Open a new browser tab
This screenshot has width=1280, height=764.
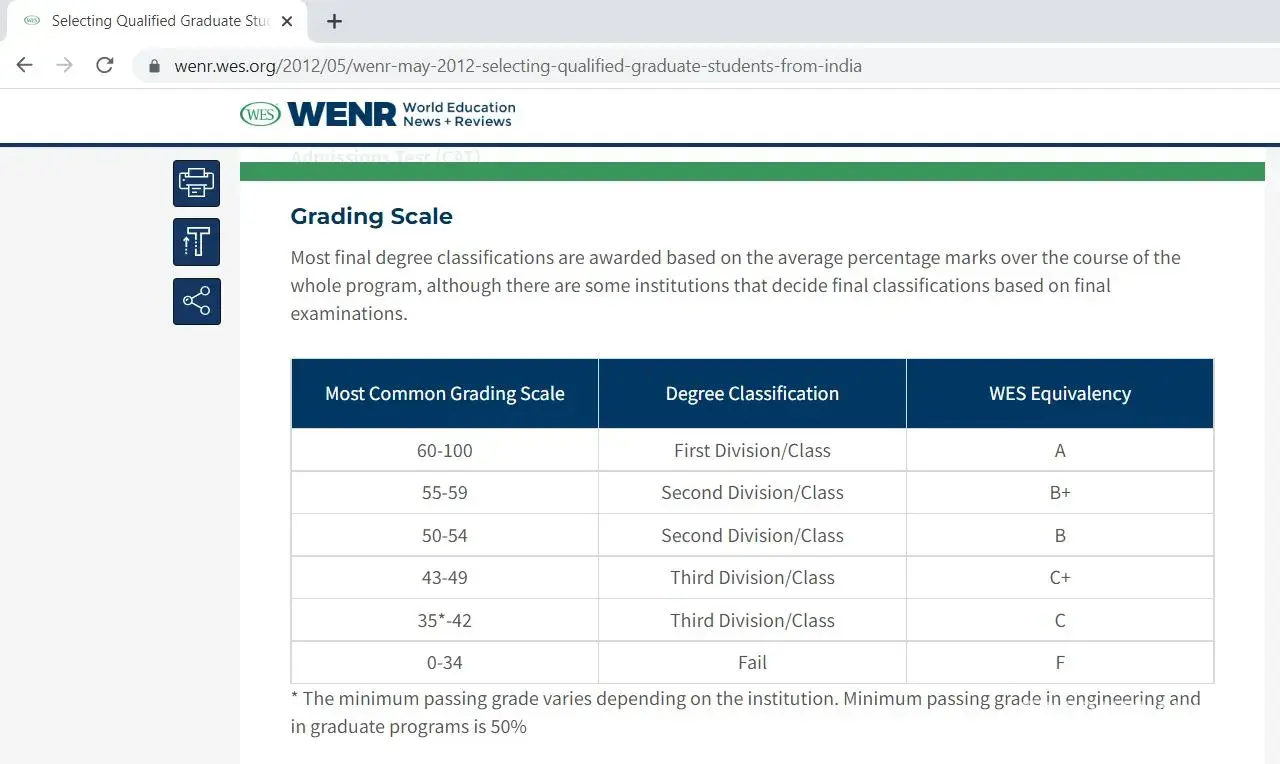(334, 21)
